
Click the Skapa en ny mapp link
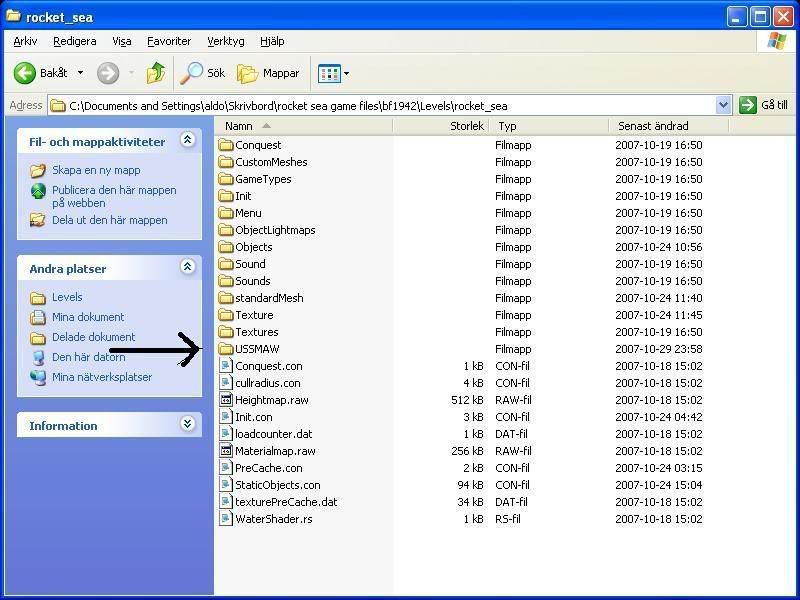pyautogui.click(x=96, y=170)
